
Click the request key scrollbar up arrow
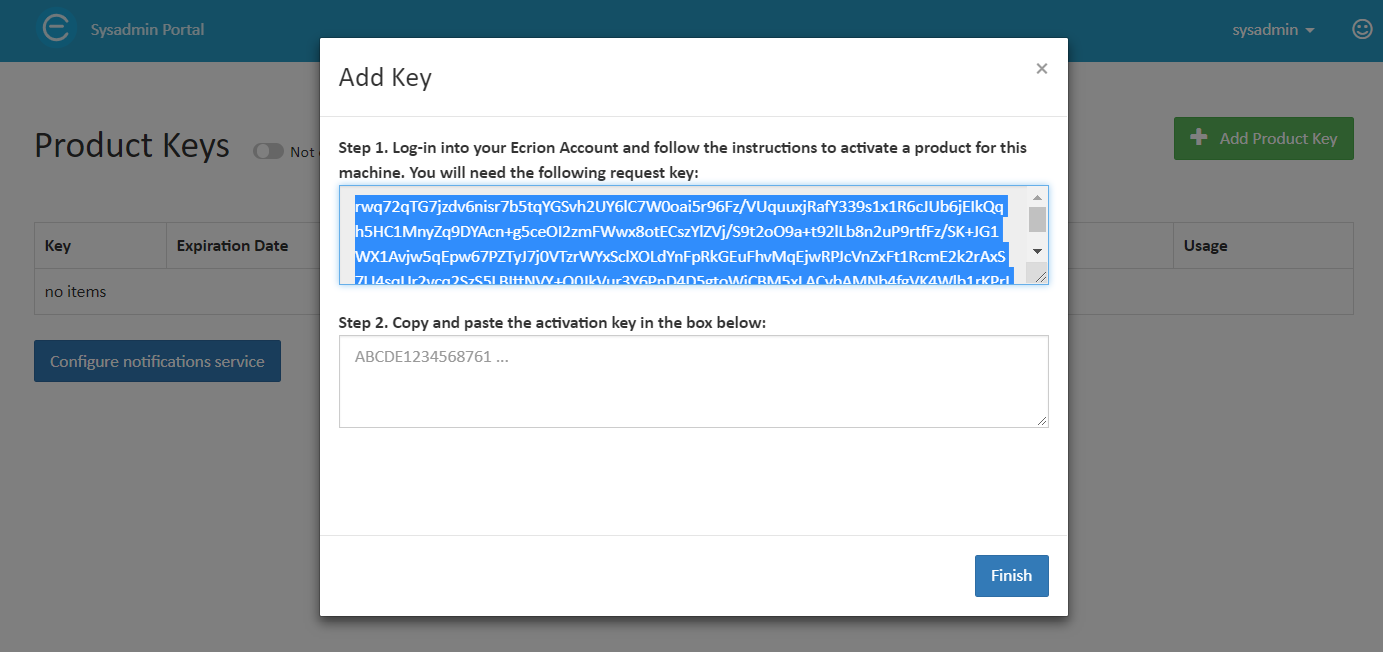click(1037, 197)
